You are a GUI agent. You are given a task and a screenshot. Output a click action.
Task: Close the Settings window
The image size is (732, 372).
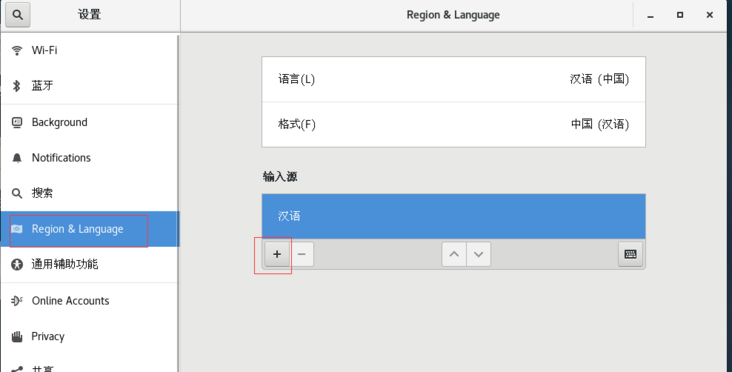point(710,15)
